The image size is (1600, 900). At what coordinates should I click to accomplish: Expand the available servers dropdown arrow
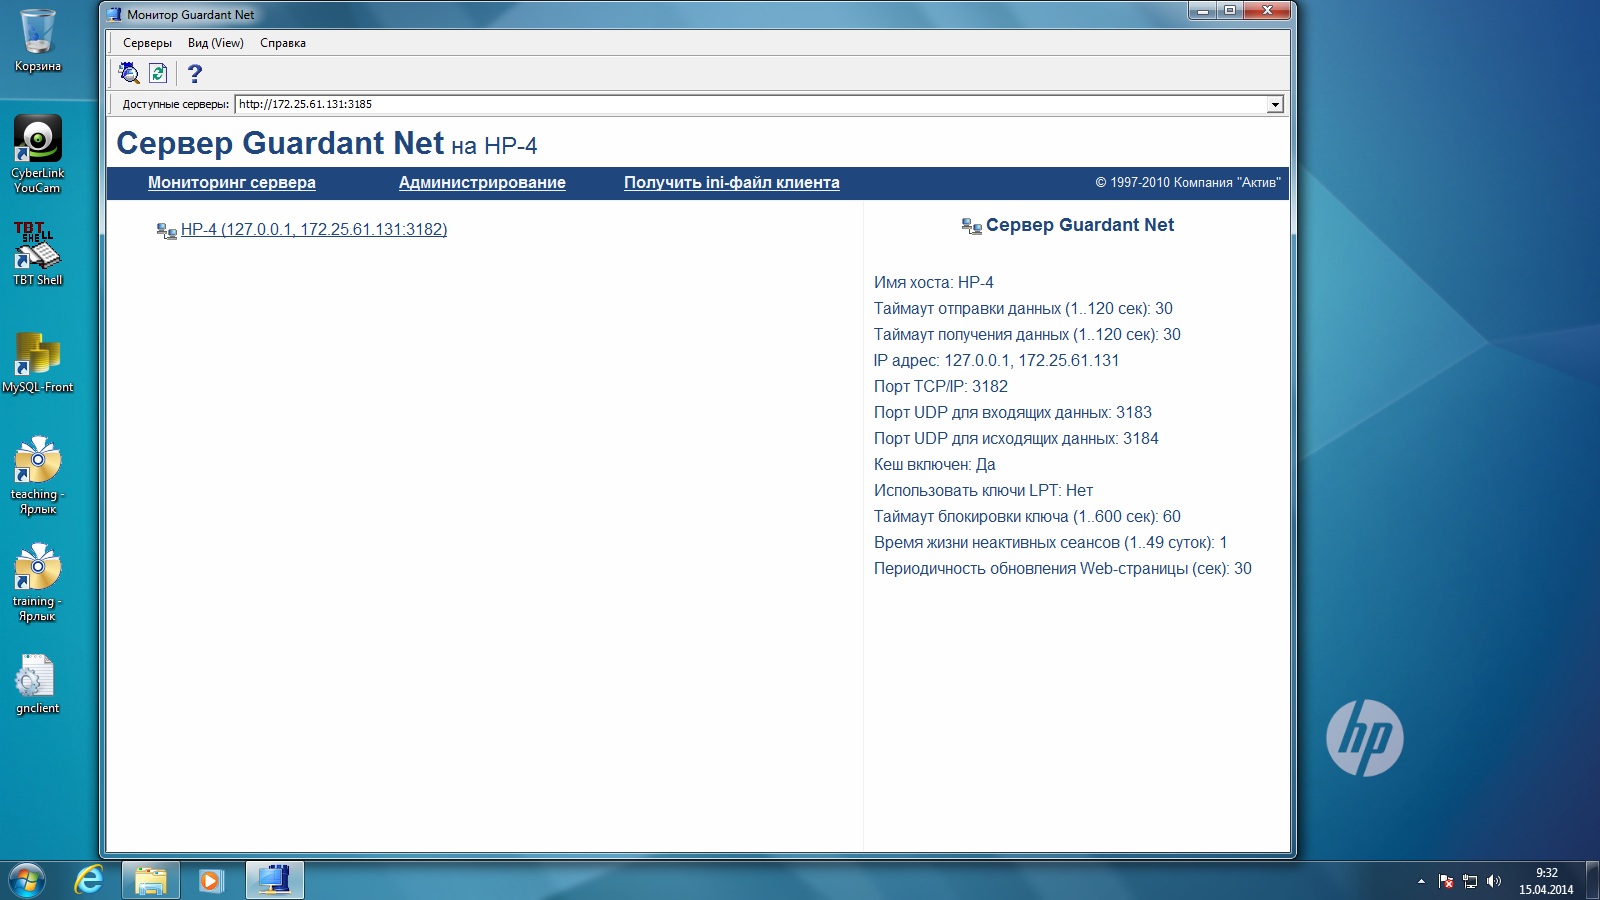click(1275, 105)
